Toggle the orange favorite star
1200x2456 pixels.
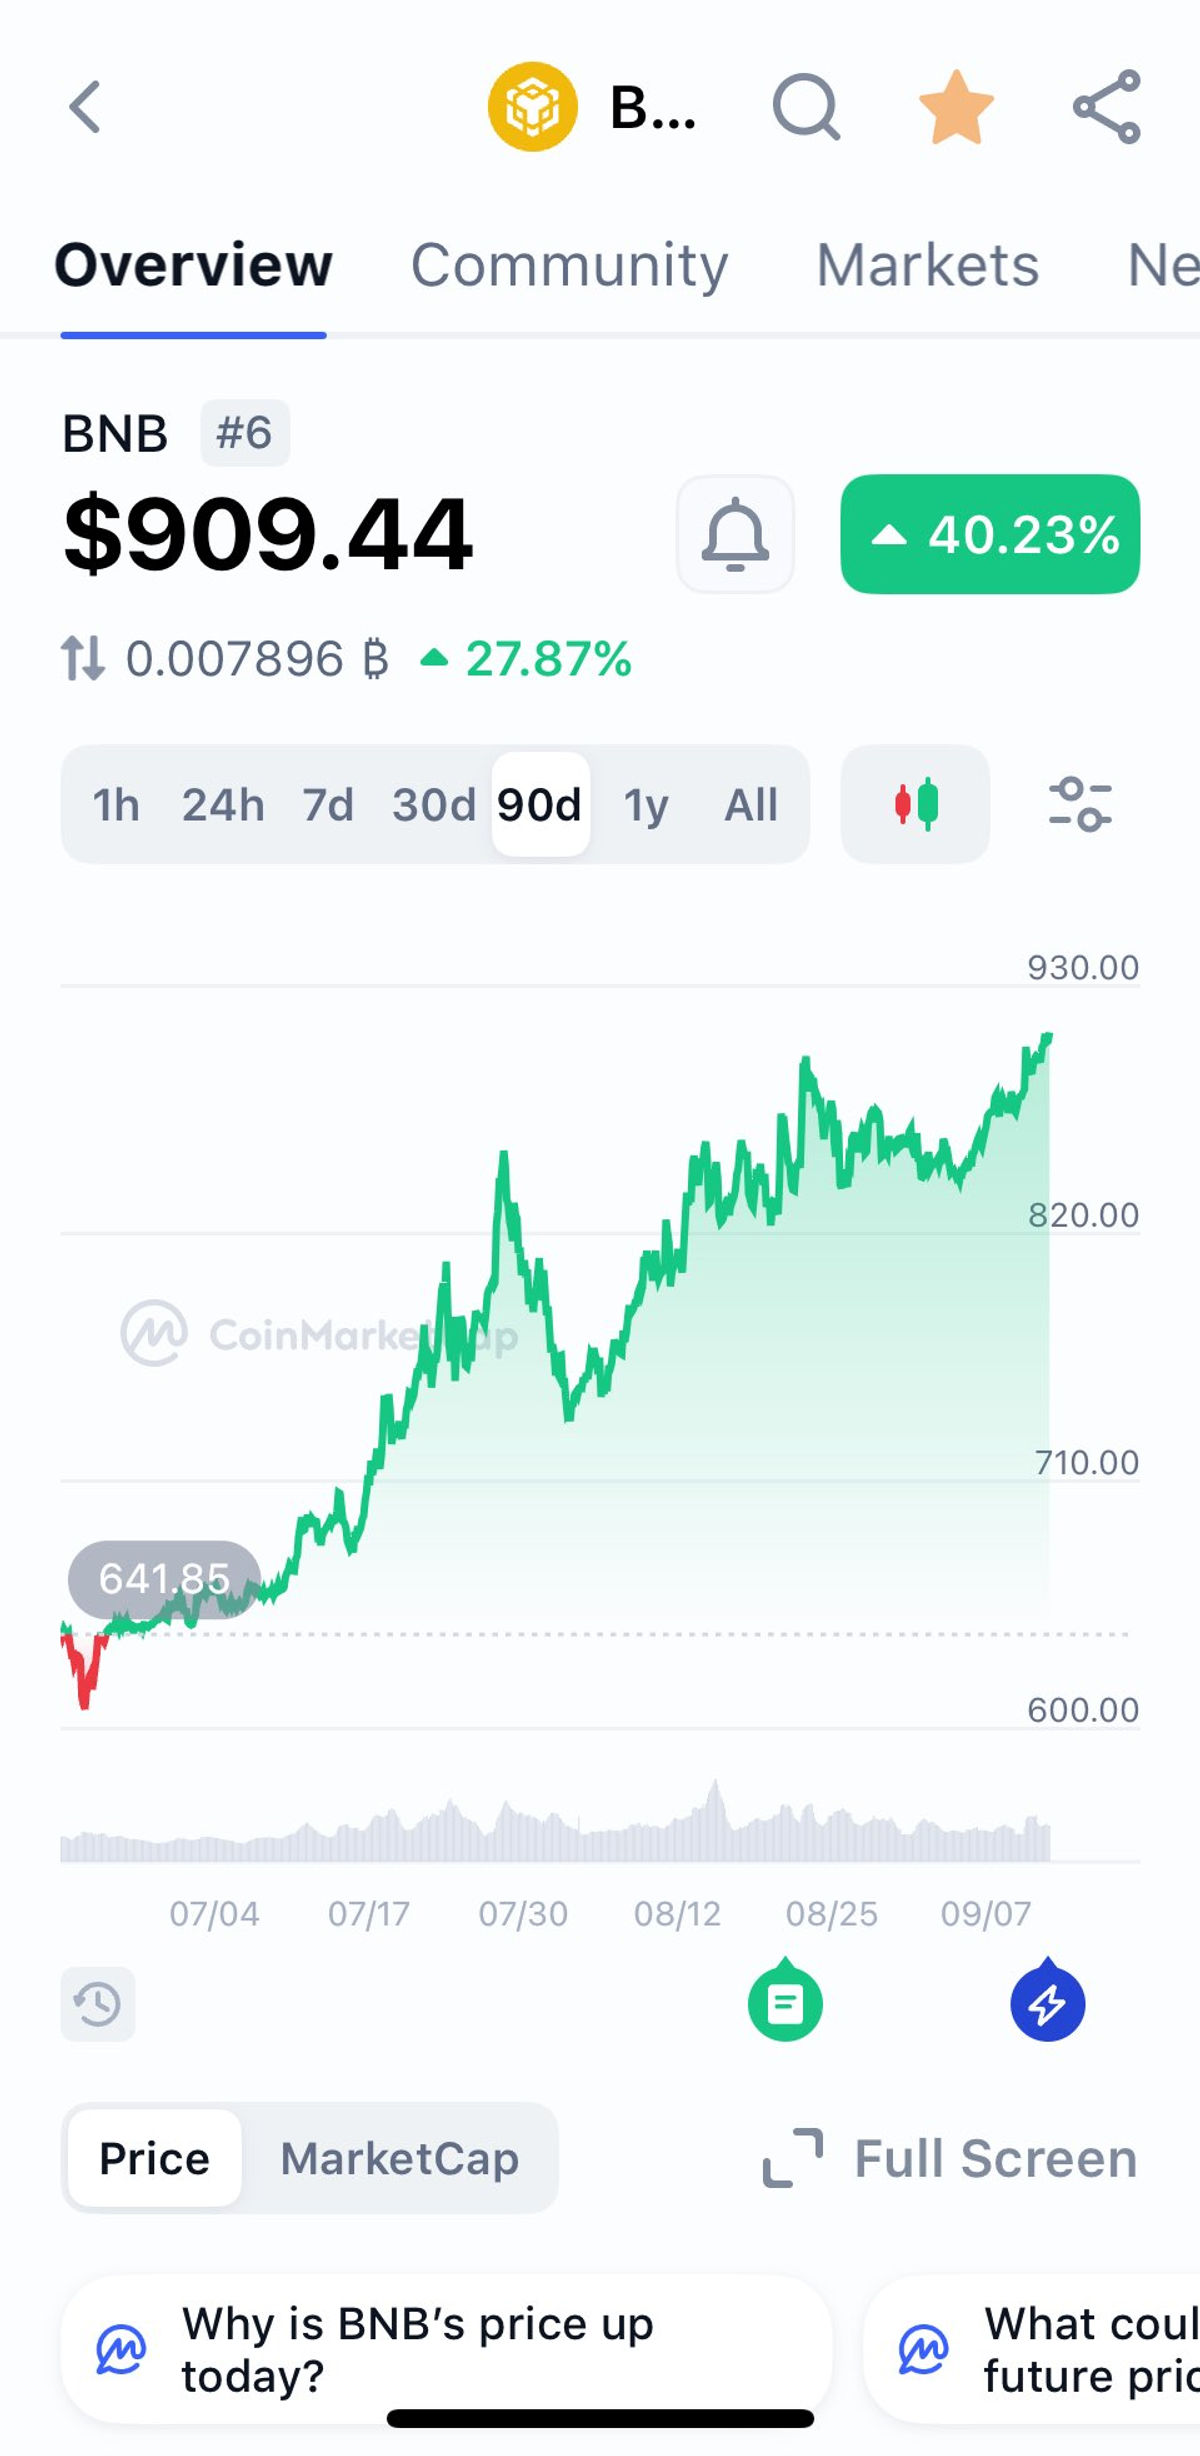[956, 107]
